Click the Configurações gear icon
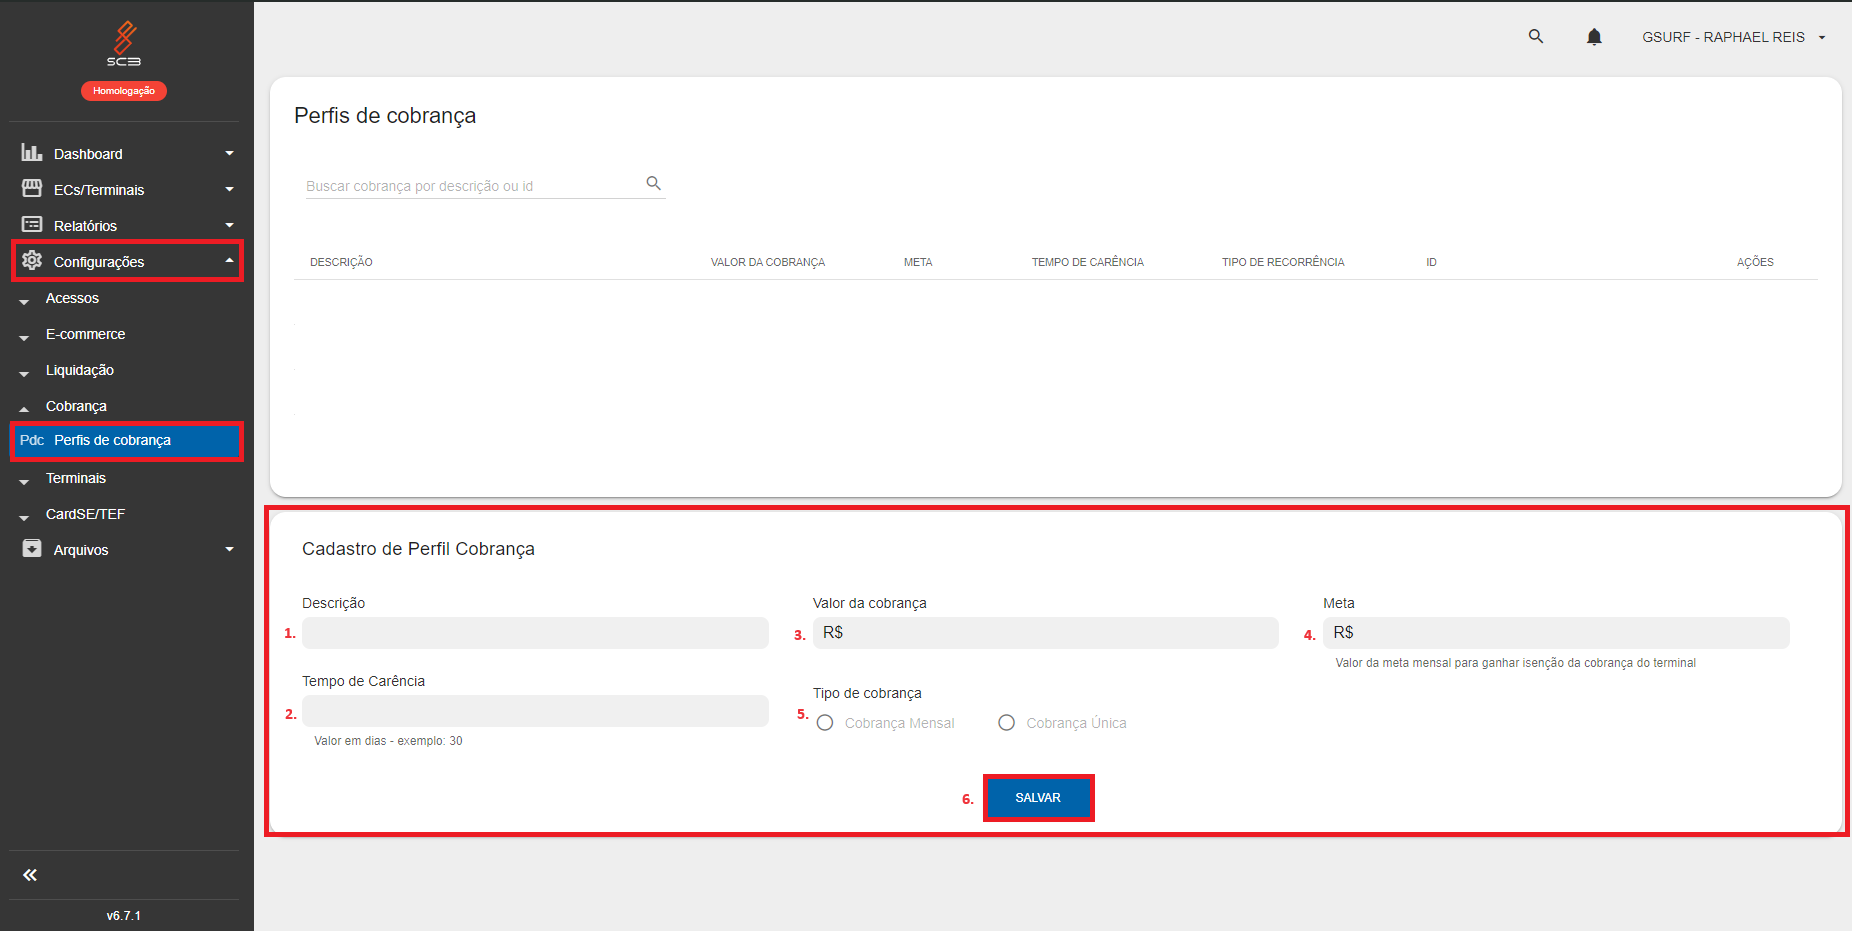The width and height of the screenshot is (1852, 931). (x=32, y=261)
